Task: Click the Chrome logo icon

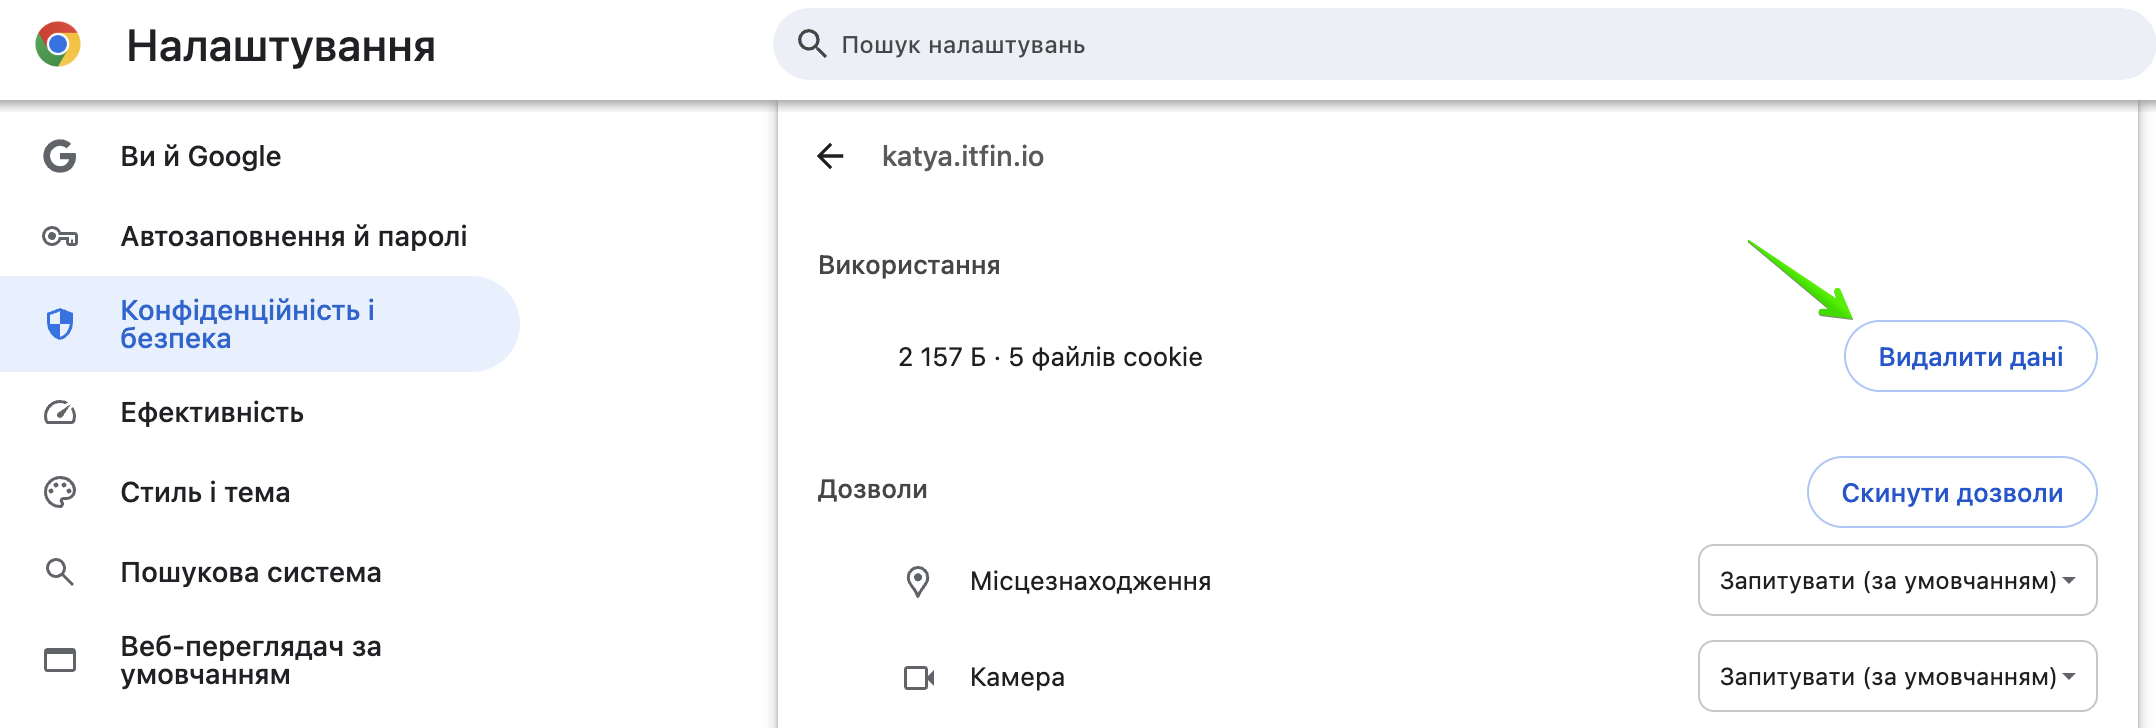Action: (58, 45)
